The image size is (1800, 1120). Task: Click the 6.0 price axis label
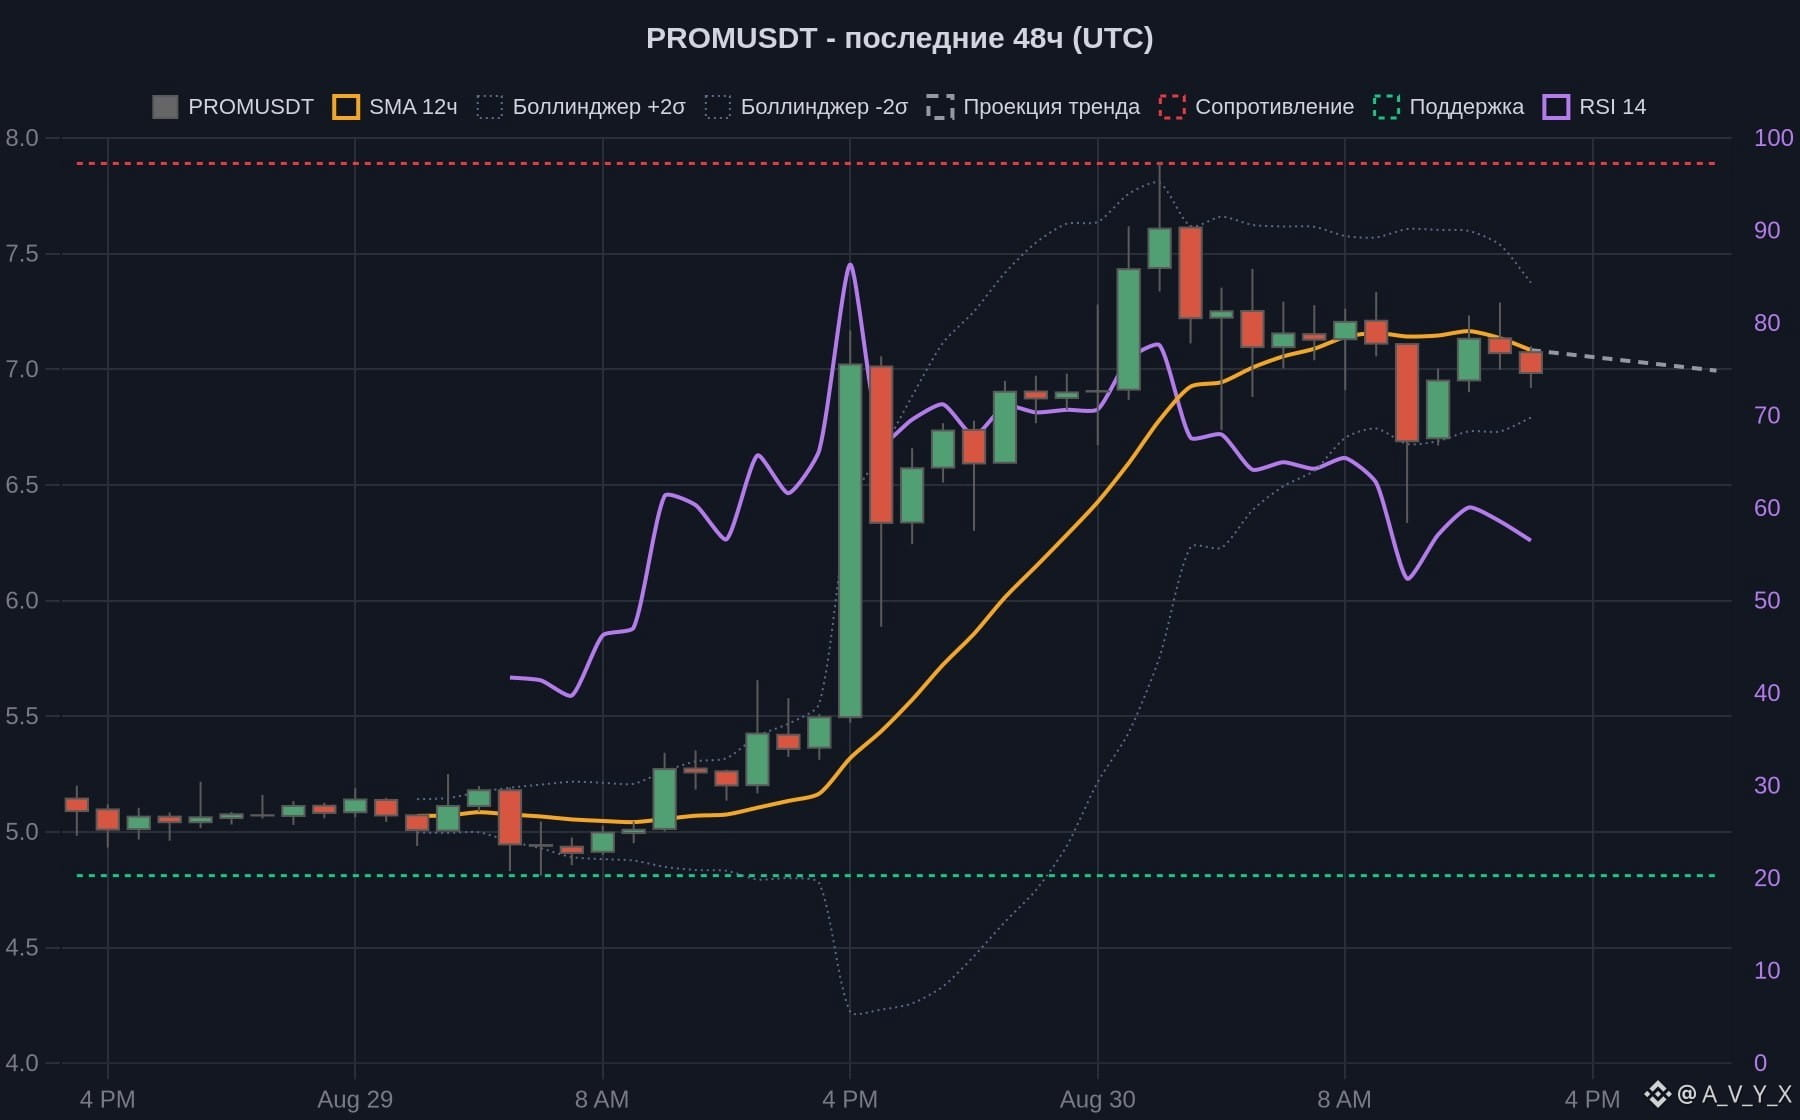pos(22,601)
